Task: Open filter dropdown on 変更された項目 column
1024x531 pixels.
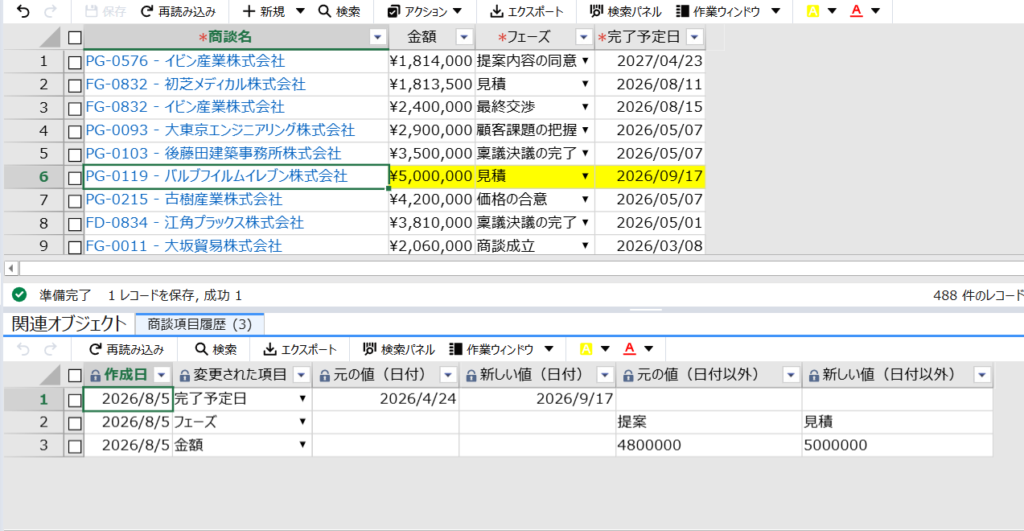Action: point(301,375)
